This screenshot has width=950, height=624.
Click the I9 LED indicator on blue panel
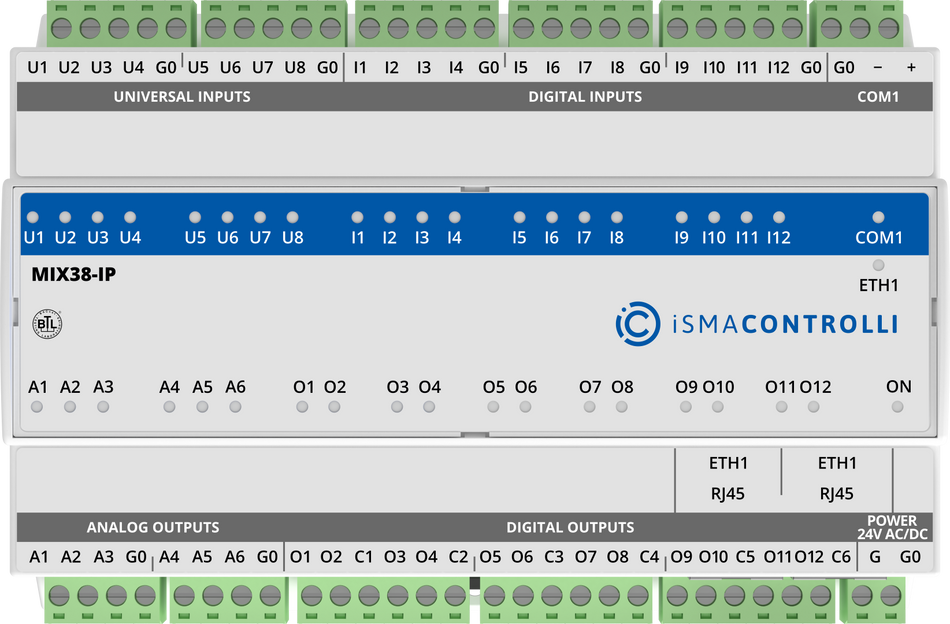pos(682,217)
